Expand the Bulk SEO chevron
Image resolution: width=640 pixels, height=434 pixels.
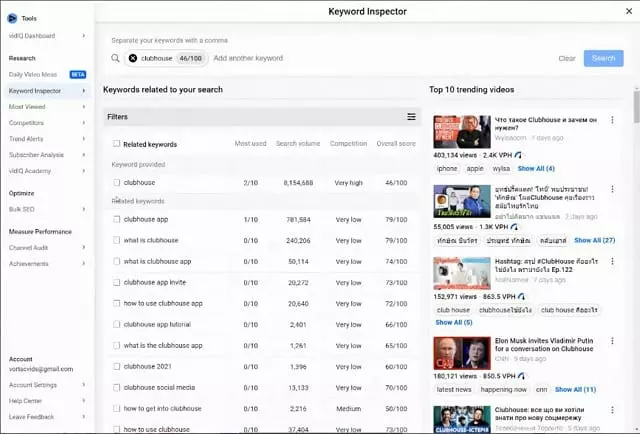tap(84, 209)
